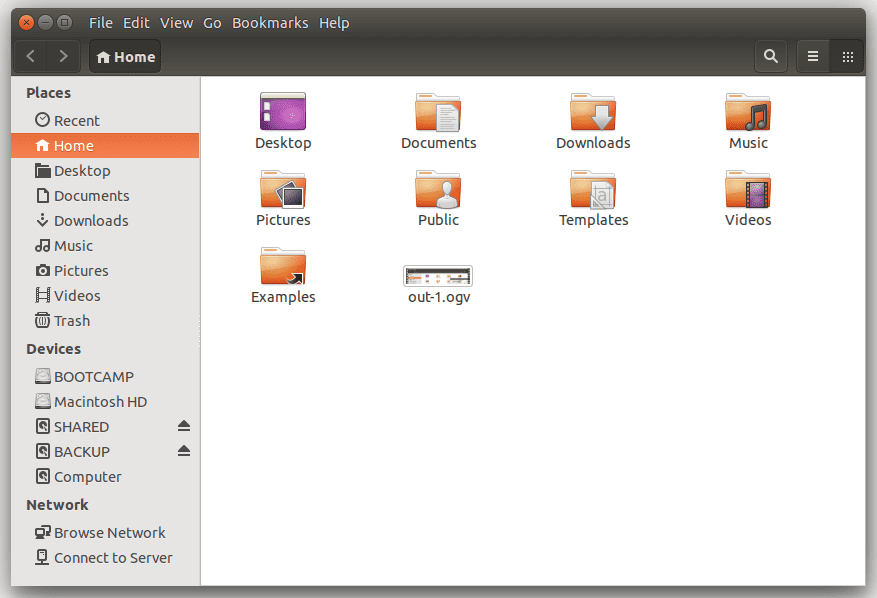Eject the BACKUP volume
This screenshot has height=598, width=877.
point(184,451)
